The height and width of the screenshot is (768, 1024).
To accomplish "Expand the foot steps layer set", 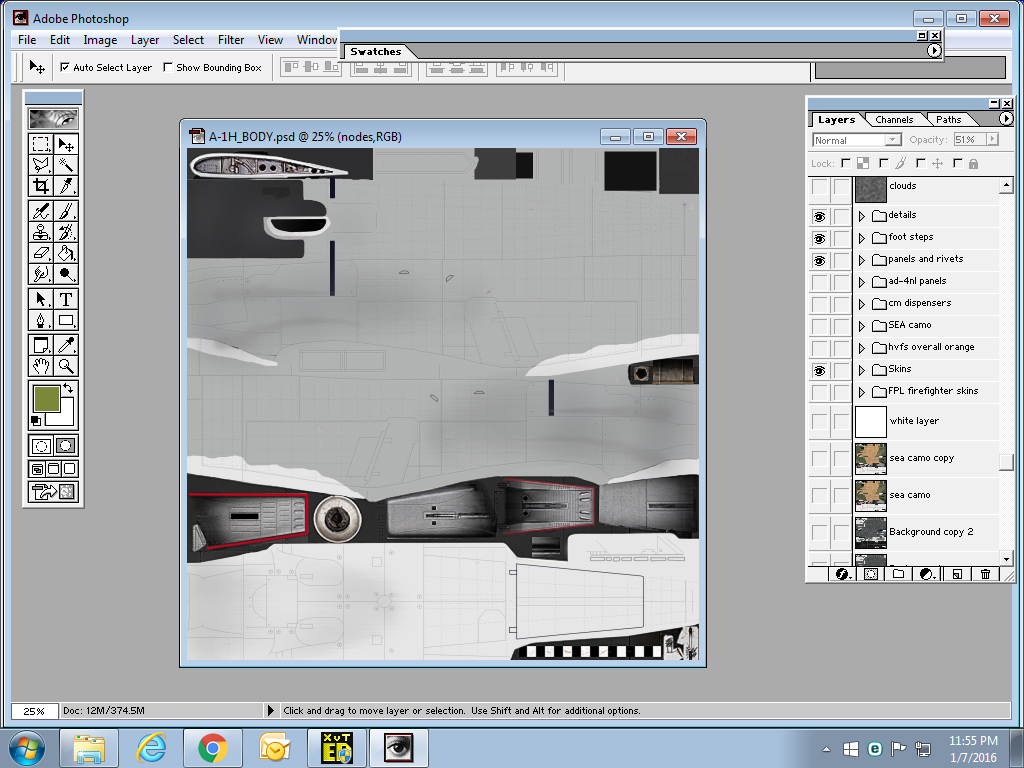I will (862, 238).
